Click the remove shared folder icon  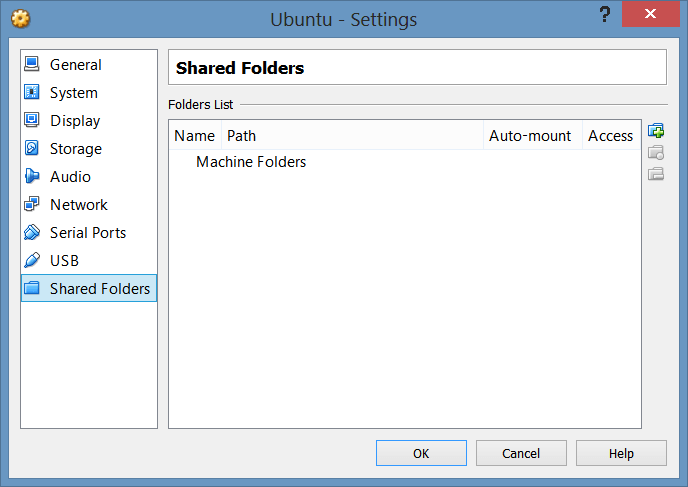click(x=656, y=174)
